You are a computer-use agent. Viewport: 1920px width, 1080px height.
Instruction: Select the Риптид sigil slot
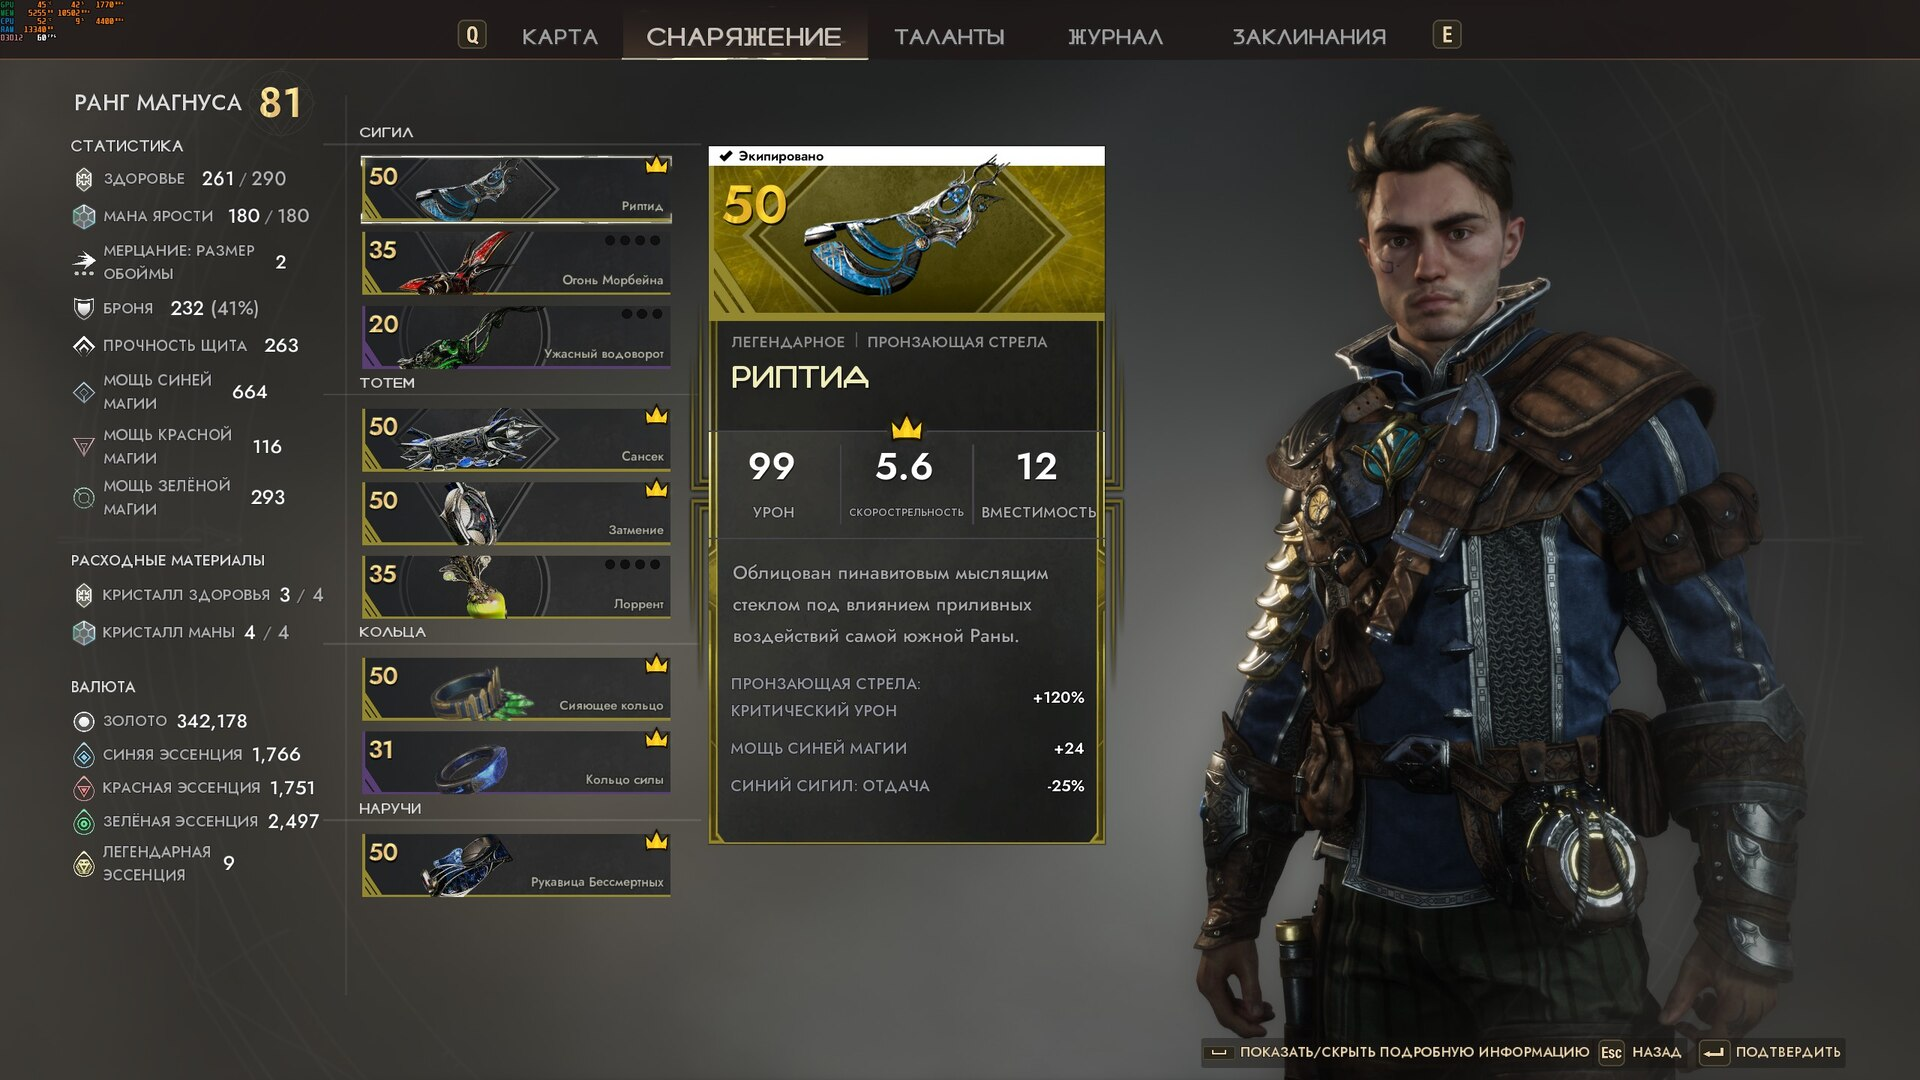pos(516,189)
